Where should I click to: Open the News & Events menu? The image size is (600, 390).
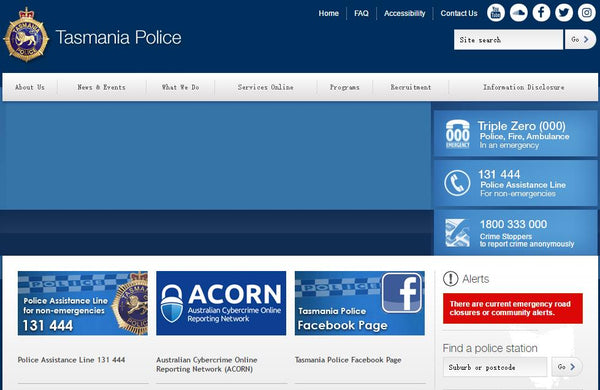(x=101, y=87)
